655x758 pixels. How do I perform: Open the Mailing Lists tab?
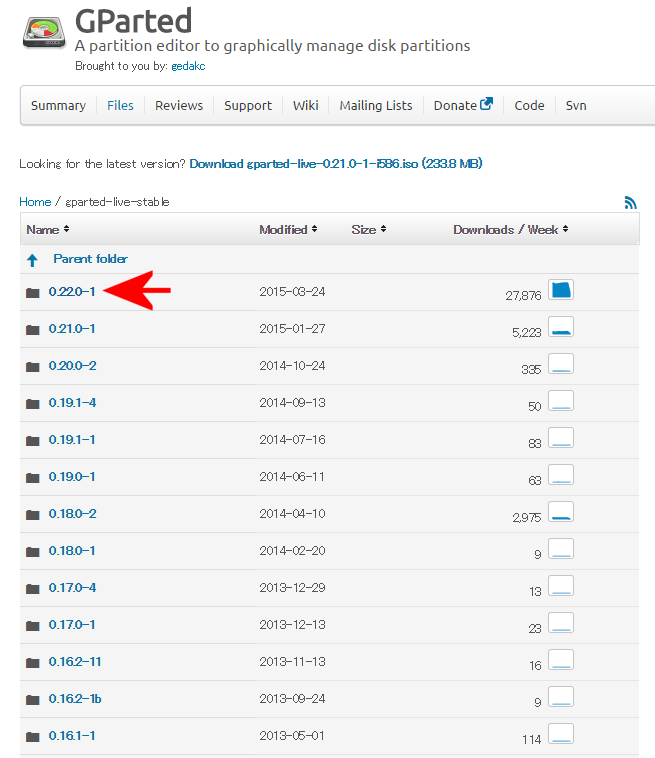pyautogui.click(x=376, y=105)
